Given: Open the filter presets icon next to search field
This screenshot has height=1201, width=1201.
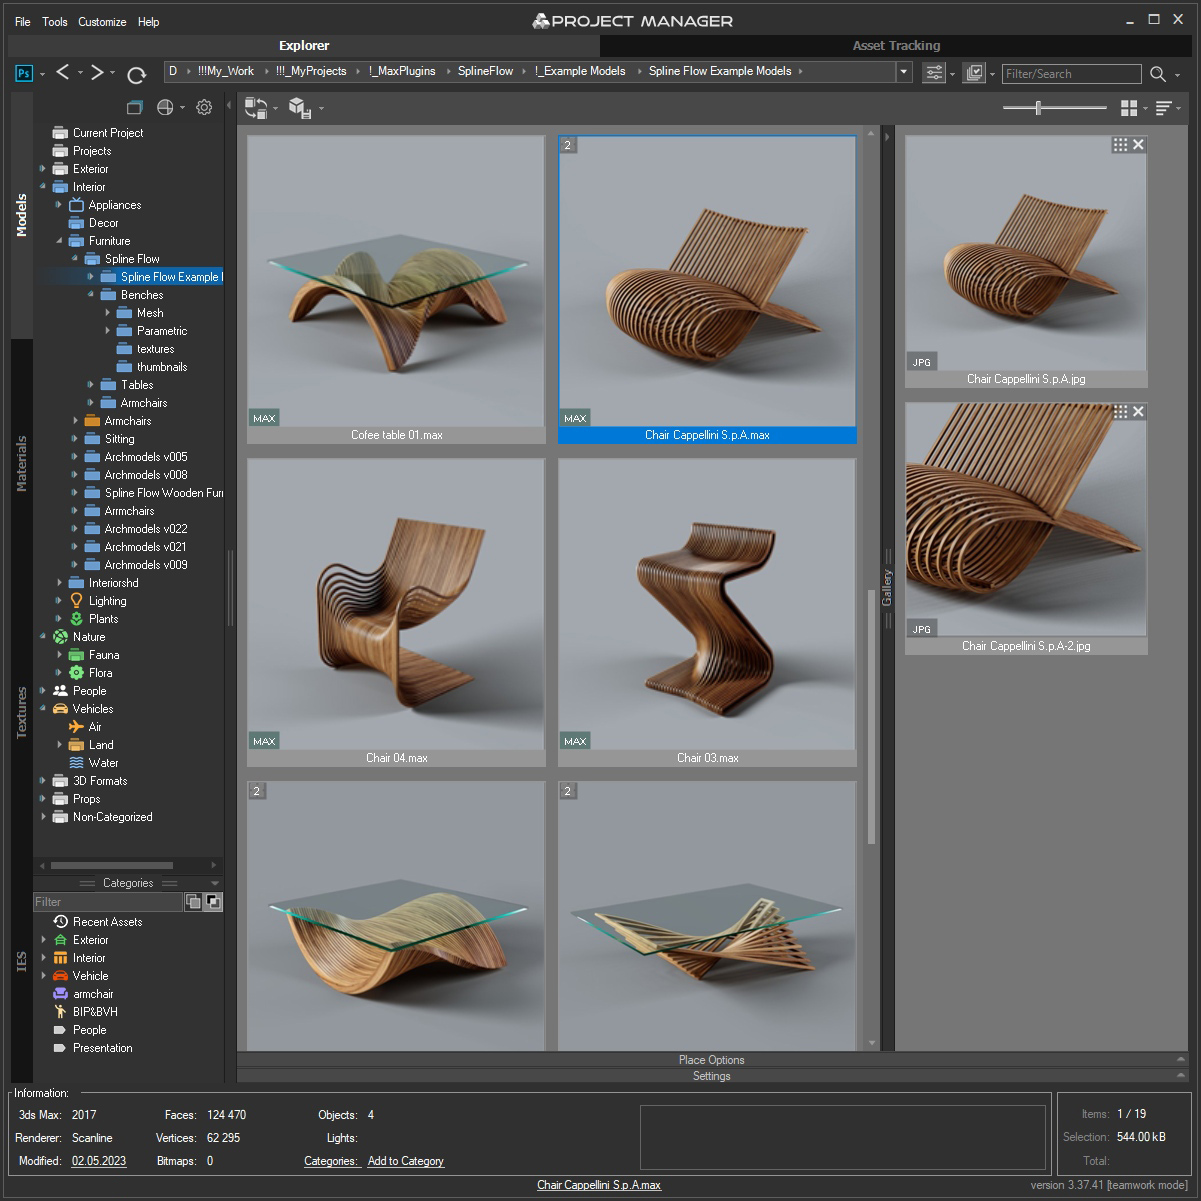Looking at the screenshot, I should click(x=933, y=72).
